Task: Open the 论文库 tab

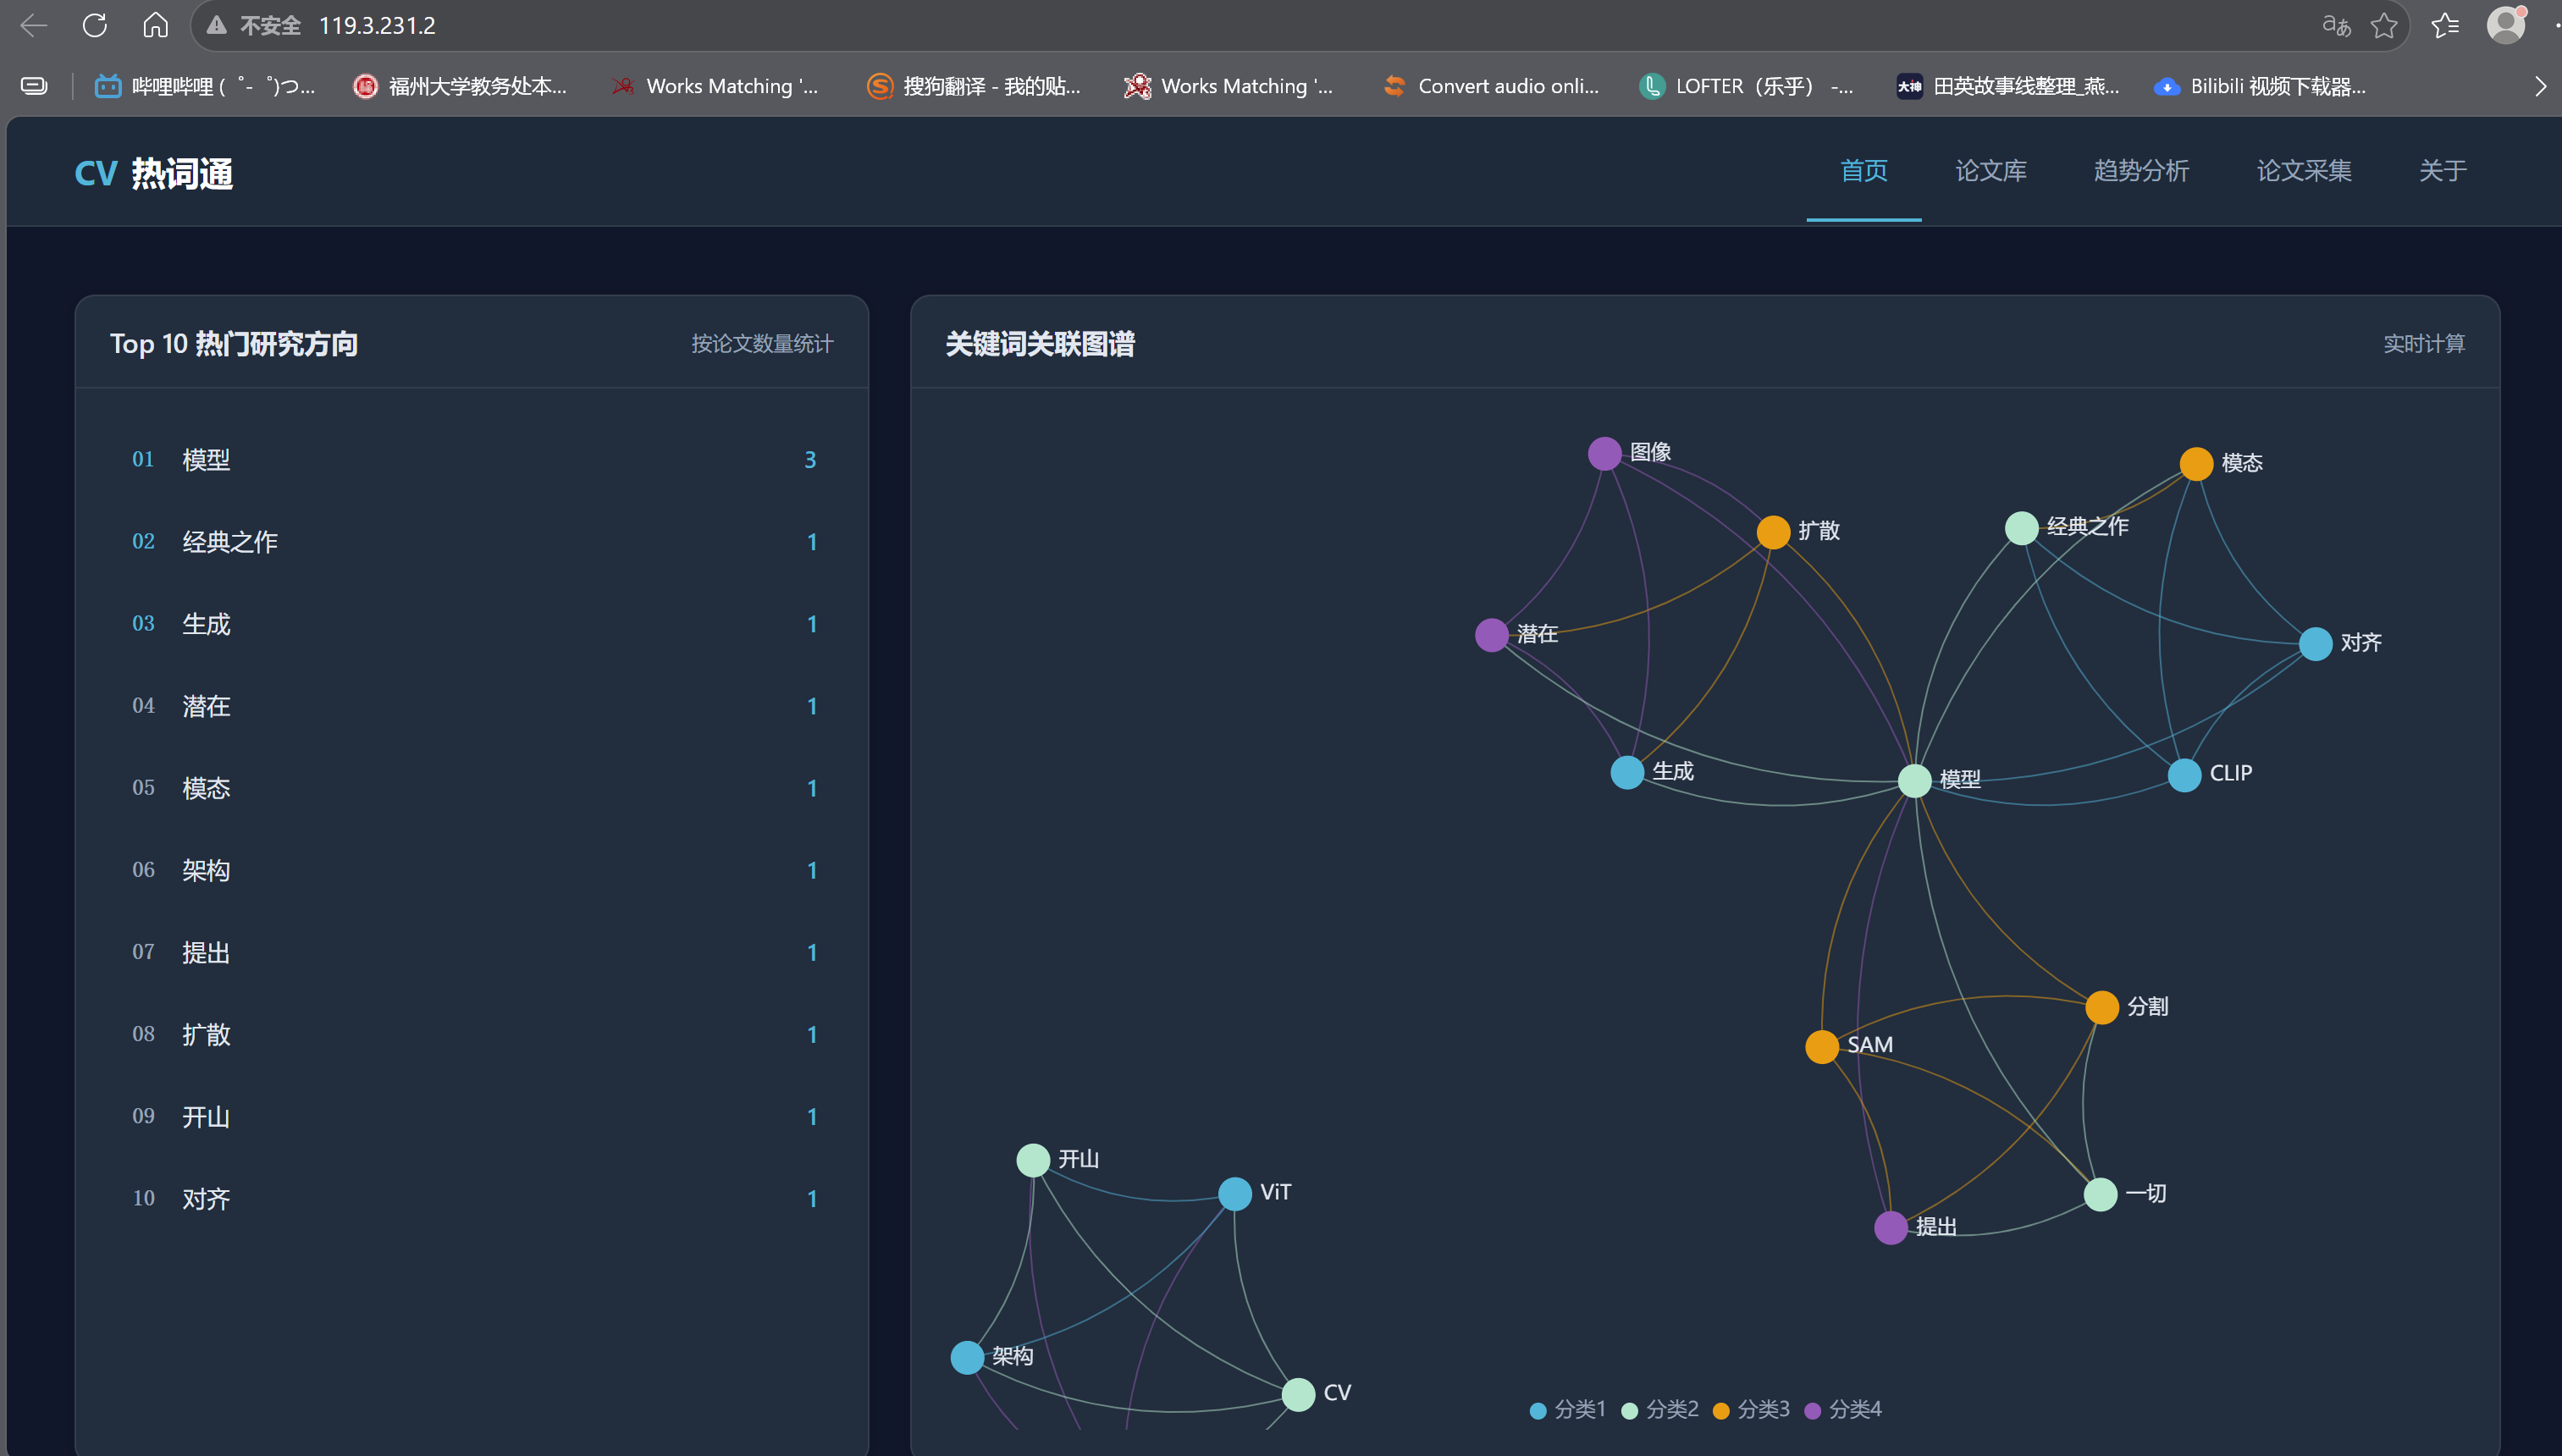Action: tap(1991, 171)
